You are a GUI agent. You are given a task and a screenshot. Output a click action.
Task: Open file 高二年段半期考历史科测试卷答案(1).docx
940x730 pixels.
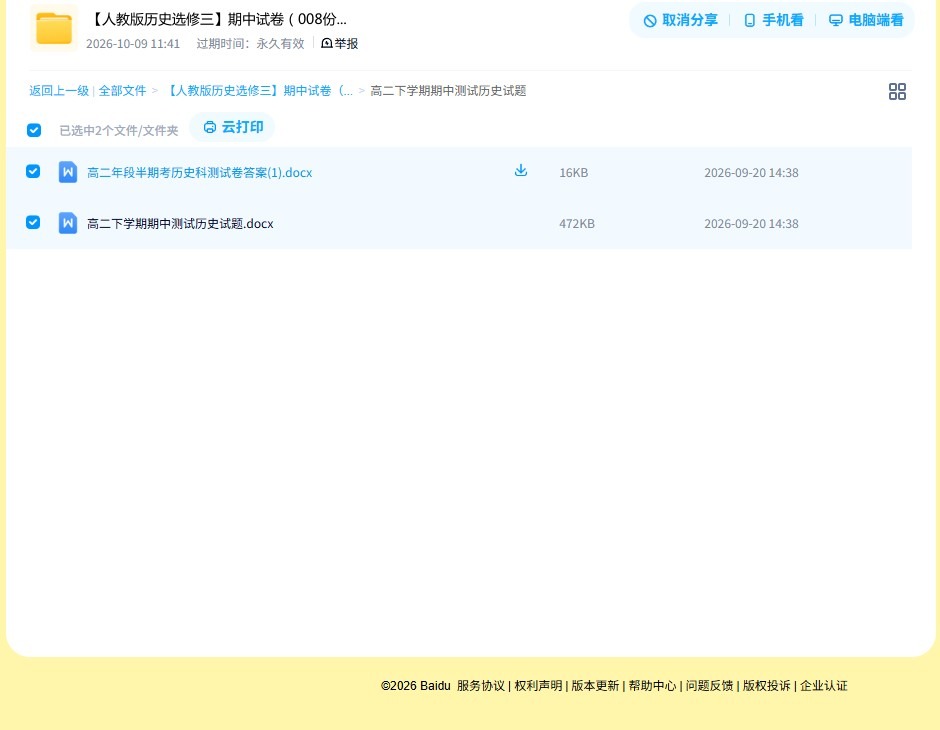200,173
